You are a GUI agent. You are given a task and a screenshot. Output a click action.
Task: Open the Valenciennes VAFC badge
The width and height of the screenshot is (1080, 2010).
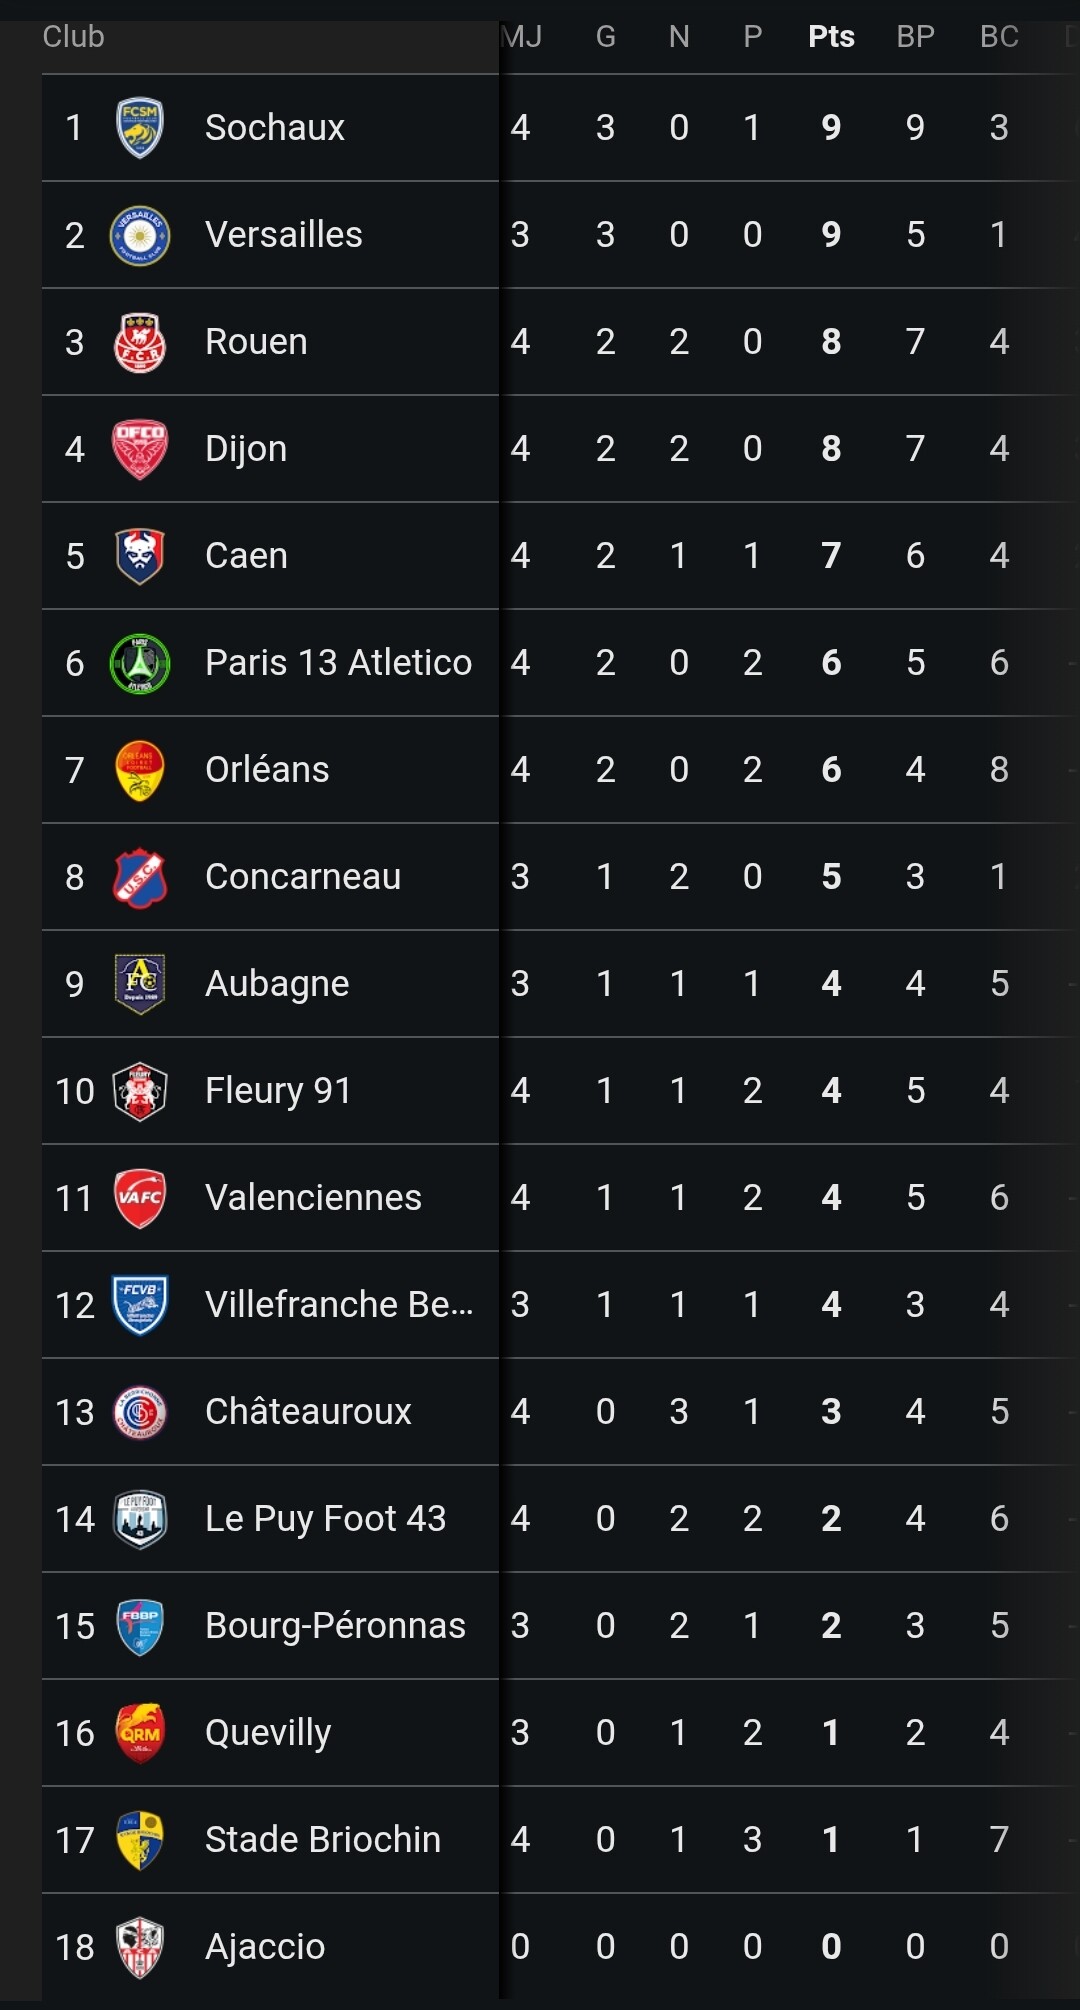[x=140, y=1198]
